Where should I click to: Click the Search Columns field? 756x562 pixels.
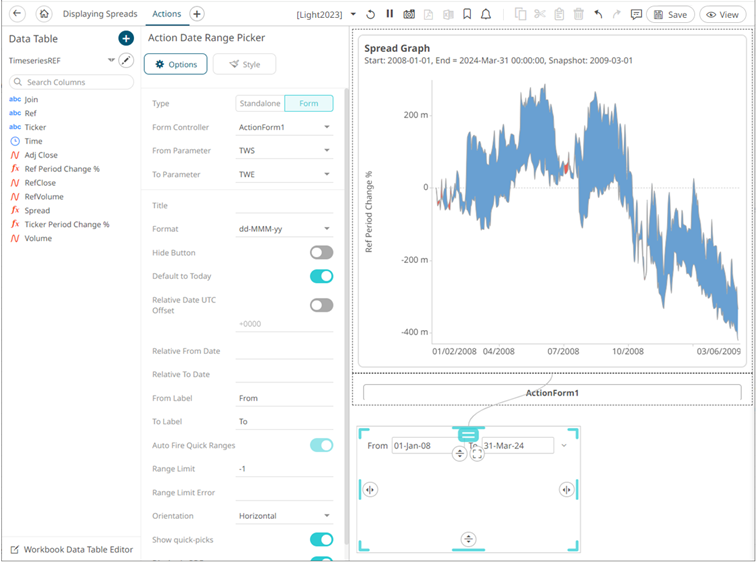click(x=70, y=82)
